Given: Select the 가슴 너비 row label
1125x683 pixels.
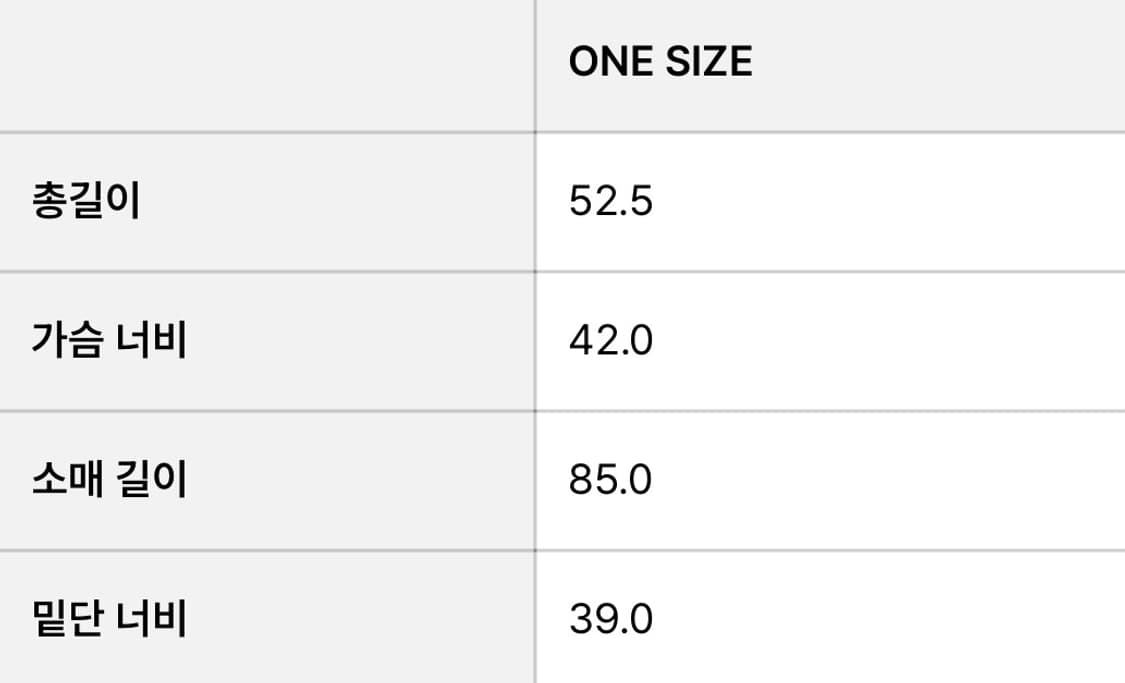Looking at the screenshot, I should coord(109,341).
